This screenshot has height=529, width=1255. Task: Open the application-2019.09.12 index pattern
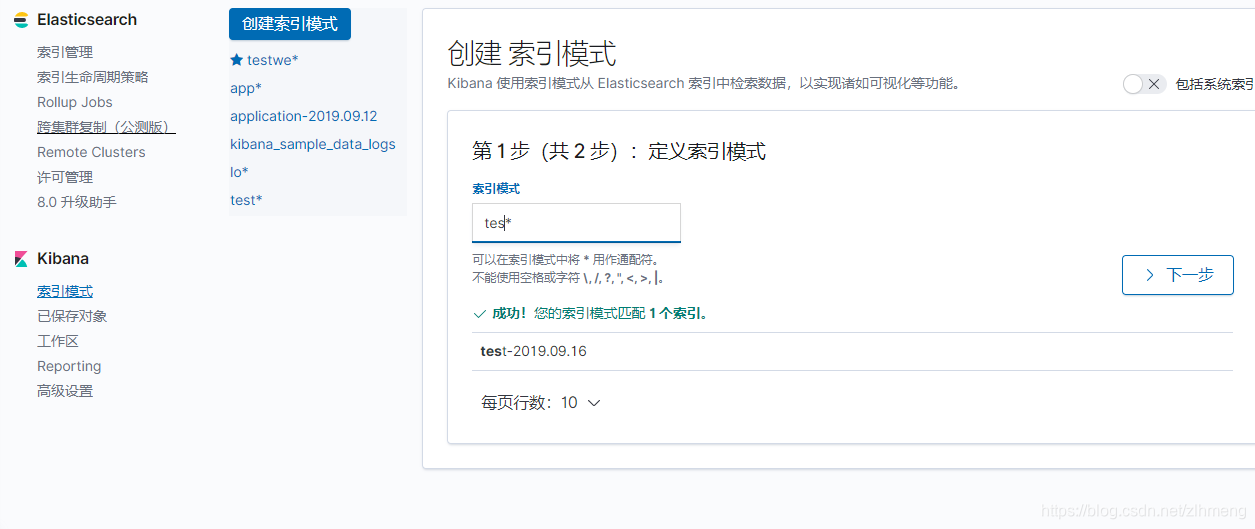click(304, 116)
